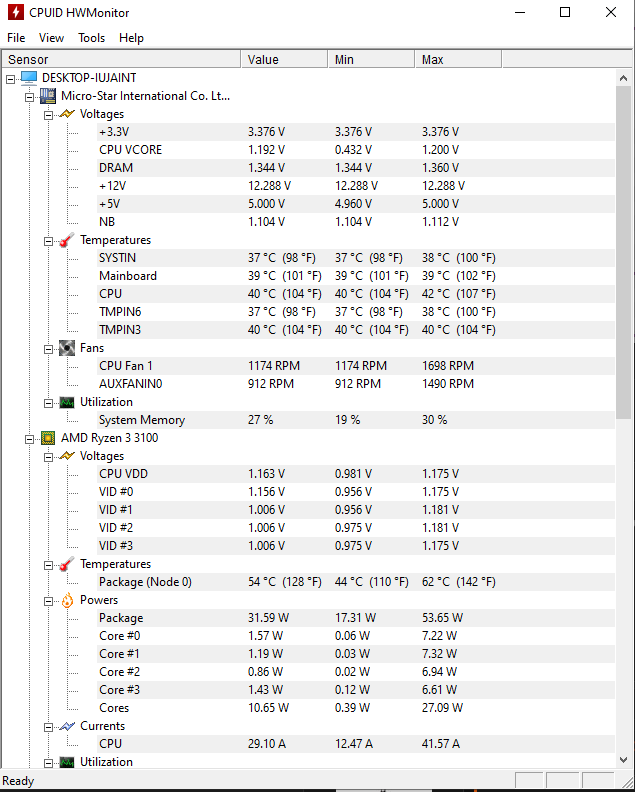This screenshot has height=792, width=635.
Task: Collapse the AMD Ryzen 3 3100 node
Action: [29, 439]
